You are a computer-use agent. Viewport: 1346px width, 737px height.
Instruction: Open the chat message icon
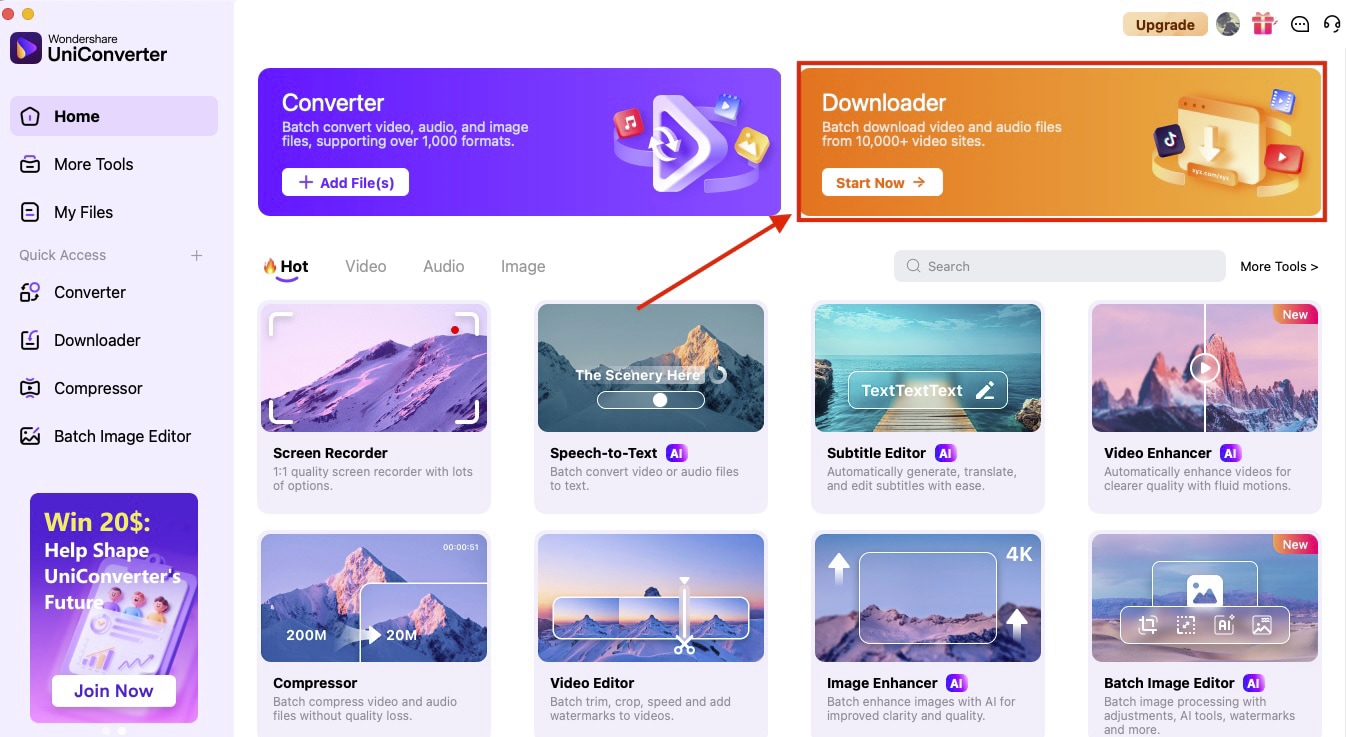click(1300, 24)
